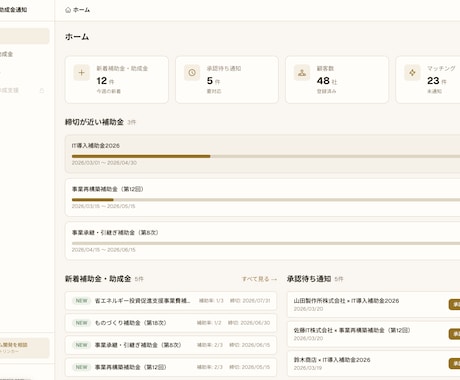Viewport: 460px width, 380px height.
Task: Open 事業承継・引継ぎ補助金（第8次）new-arrival row
Action: click(171, 345)
